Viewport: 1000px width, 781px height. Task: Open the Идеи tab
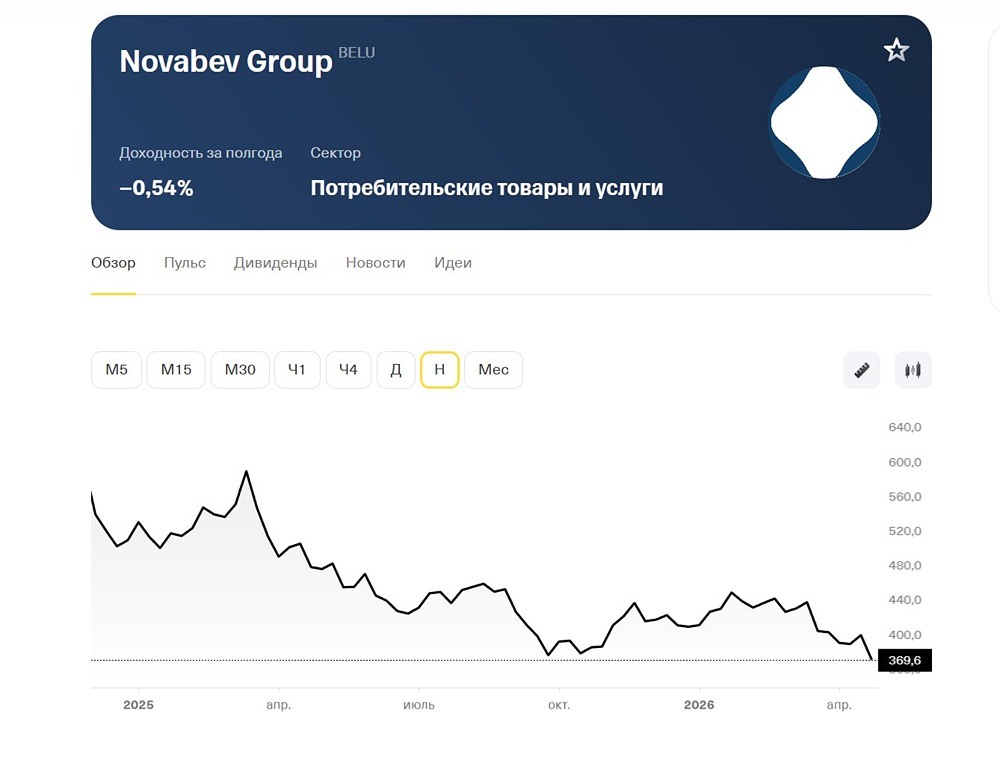[x=453, y=263]
